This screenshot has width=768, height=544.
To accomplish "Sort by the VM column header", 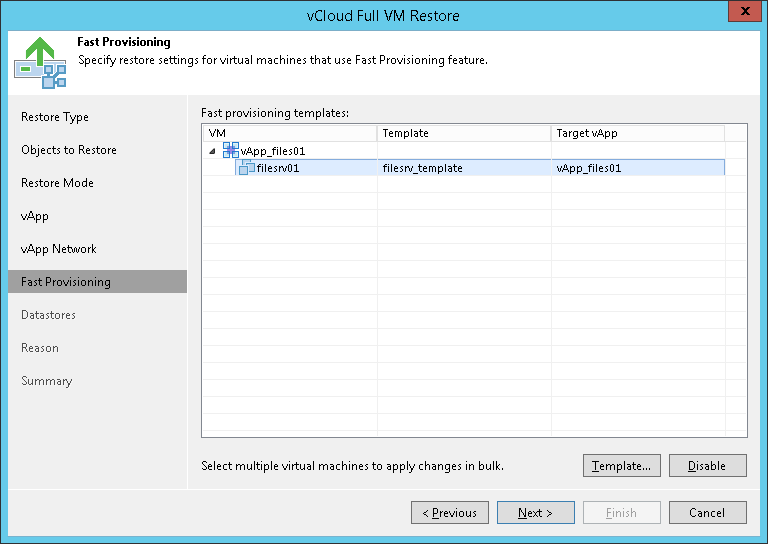I will [290, 133].
